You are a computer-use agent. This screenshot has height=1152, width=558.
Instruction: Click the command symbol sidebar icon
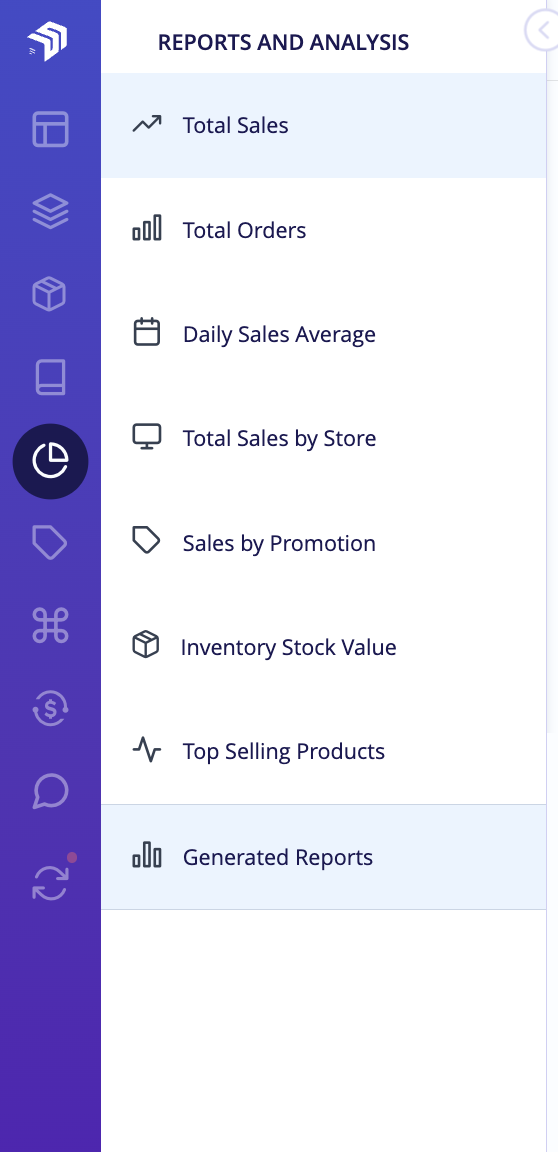click(51, 625)
